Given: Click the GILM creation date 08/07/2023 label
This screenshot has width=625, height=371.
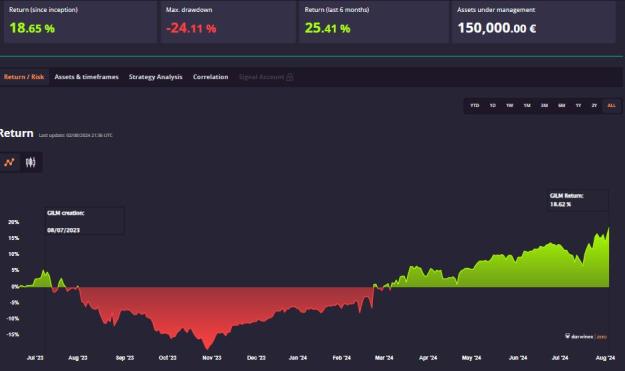Looking at the screenshot, I should (63, 230).
